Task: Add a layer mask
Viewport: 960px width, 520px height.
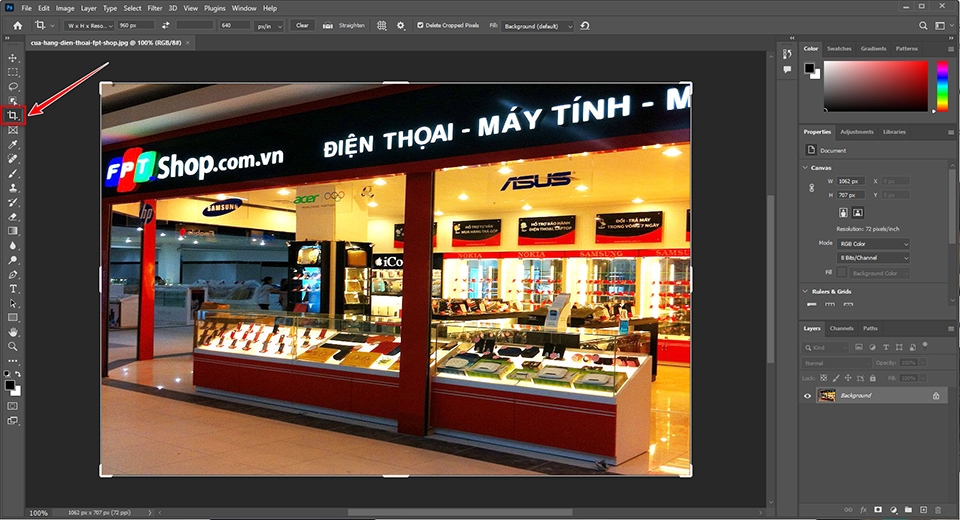Action: (x=878, y=510)
